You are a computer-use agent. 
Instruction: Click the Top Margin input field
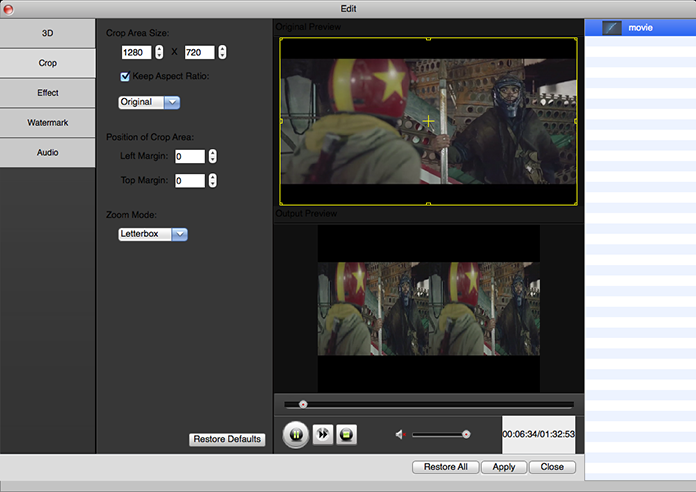pyautogui.click(x=190, y=181)
